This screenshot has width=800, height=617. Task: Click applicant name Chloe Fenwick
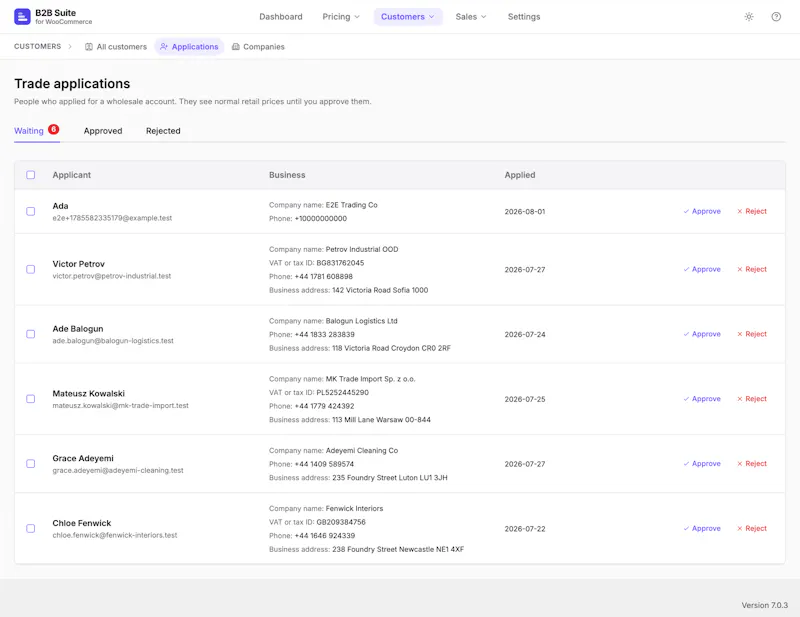(x=81, y=523)
